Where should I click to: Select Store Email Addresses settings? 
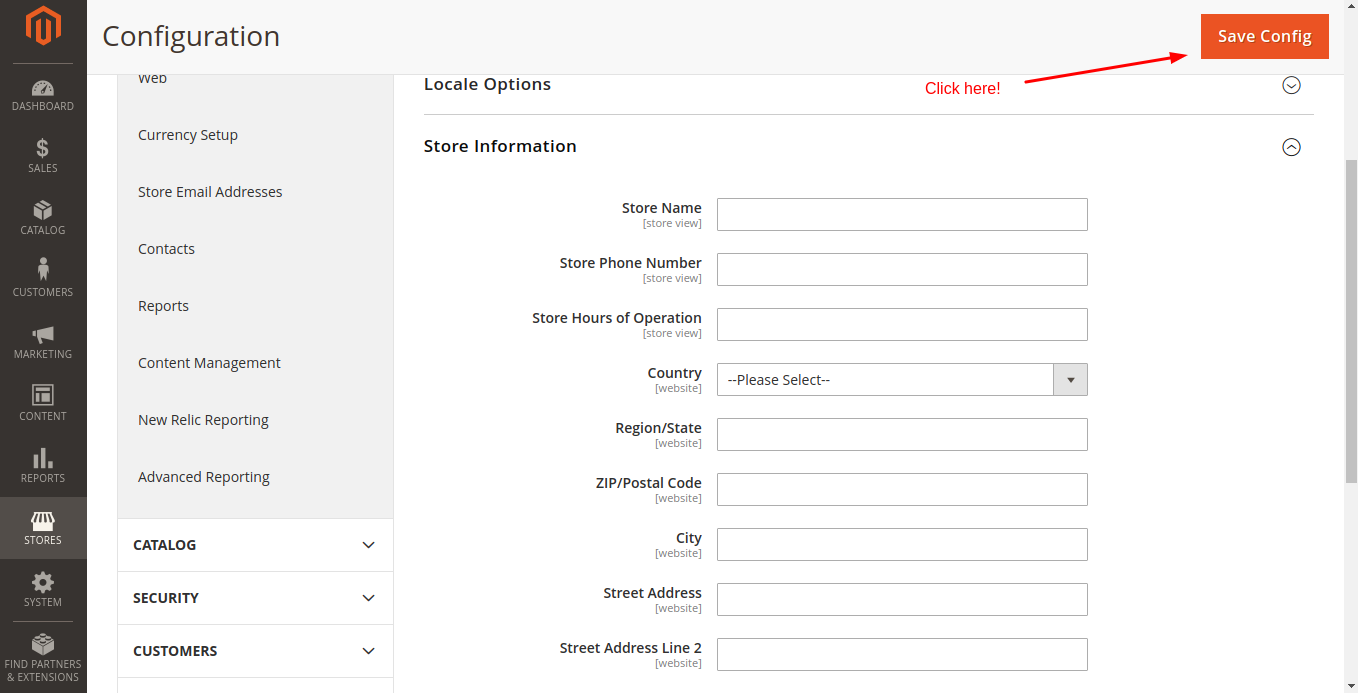(x=210, y=192)
